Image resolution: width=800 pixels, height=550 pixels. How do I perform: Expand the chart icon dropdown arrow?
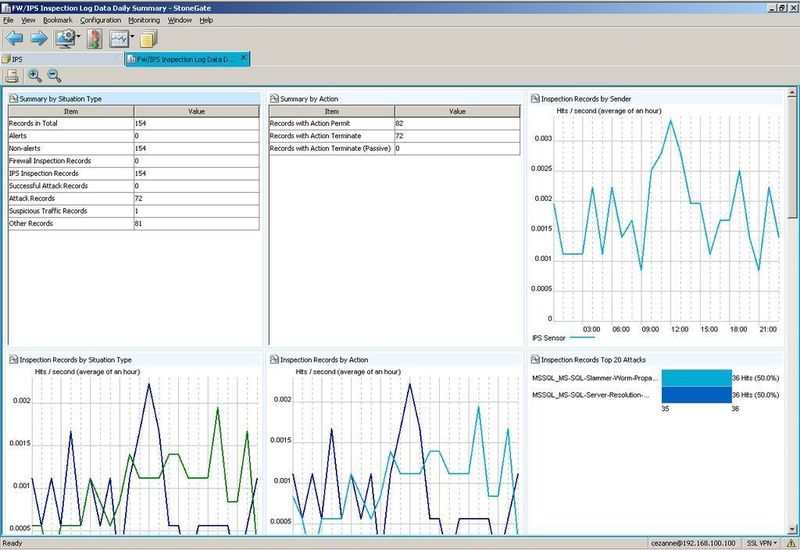tap(132, 36)
